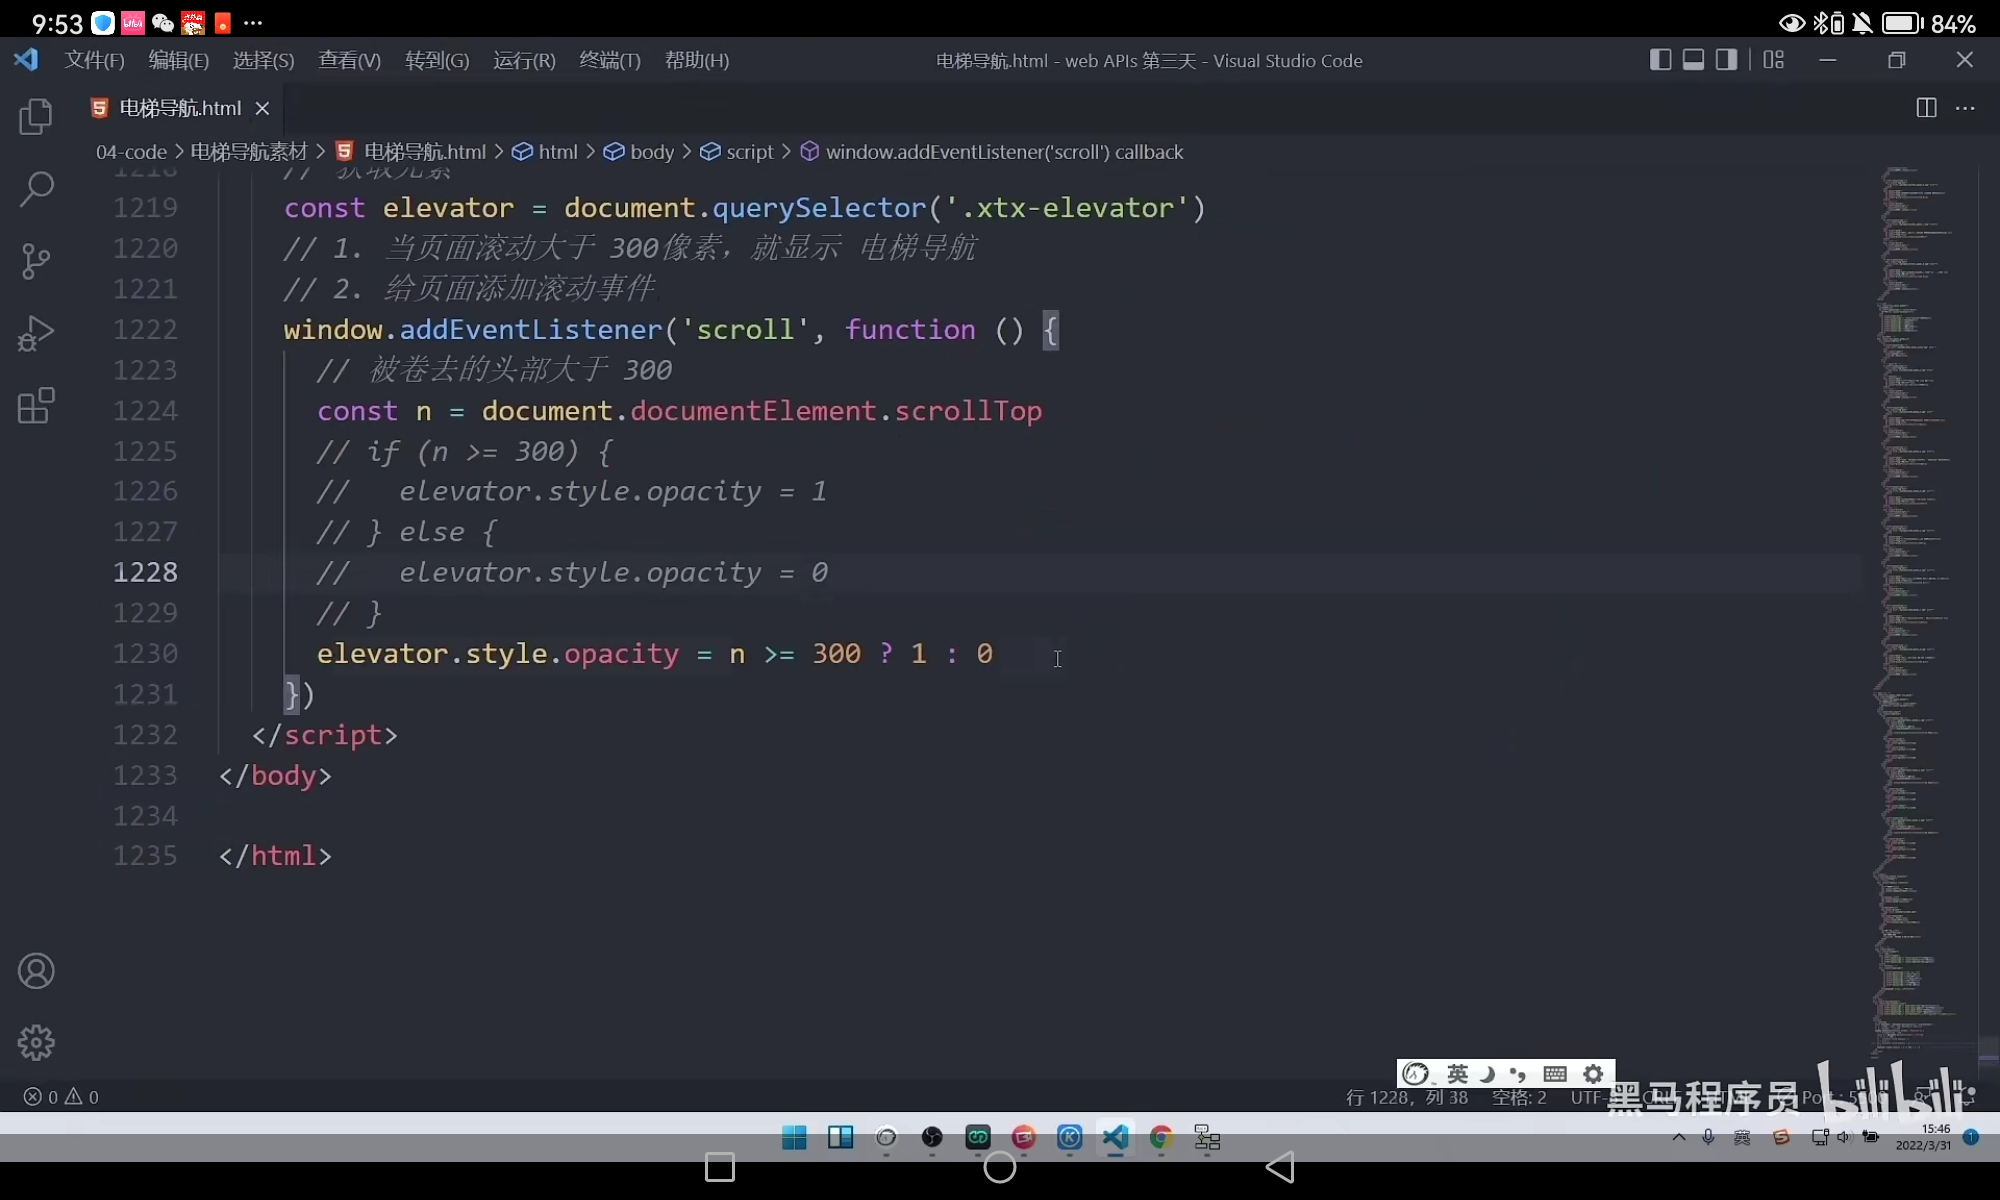Open the 查看(V) menu

pos(348,60)
